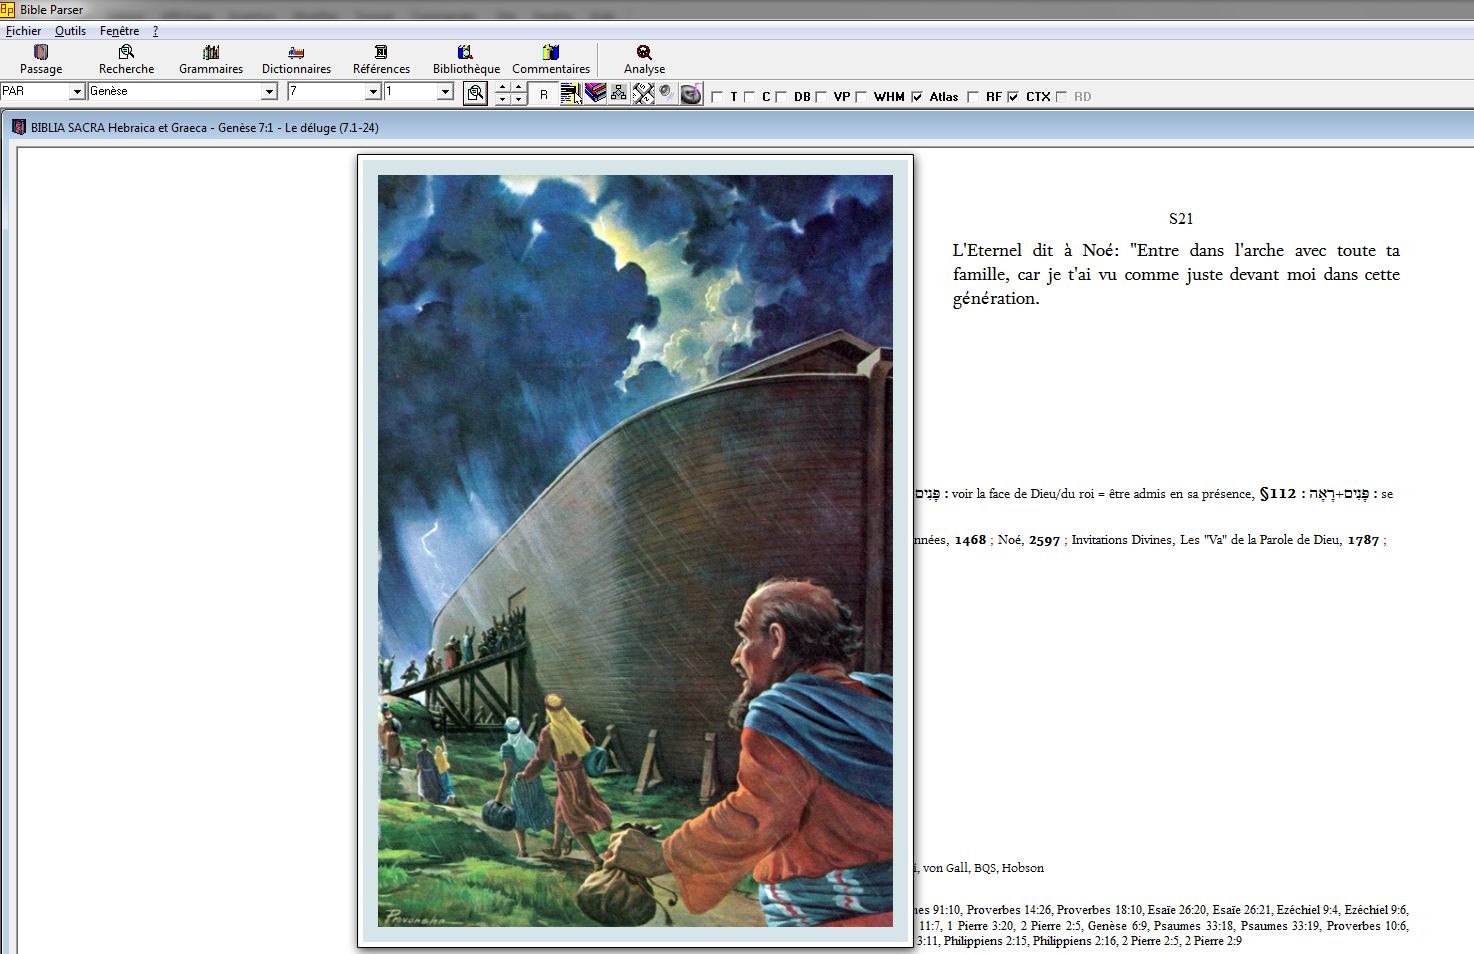The height and width of the screenshot is (954, 1474).
Task: Enable the C checkbox
Action: coord(749,97)
